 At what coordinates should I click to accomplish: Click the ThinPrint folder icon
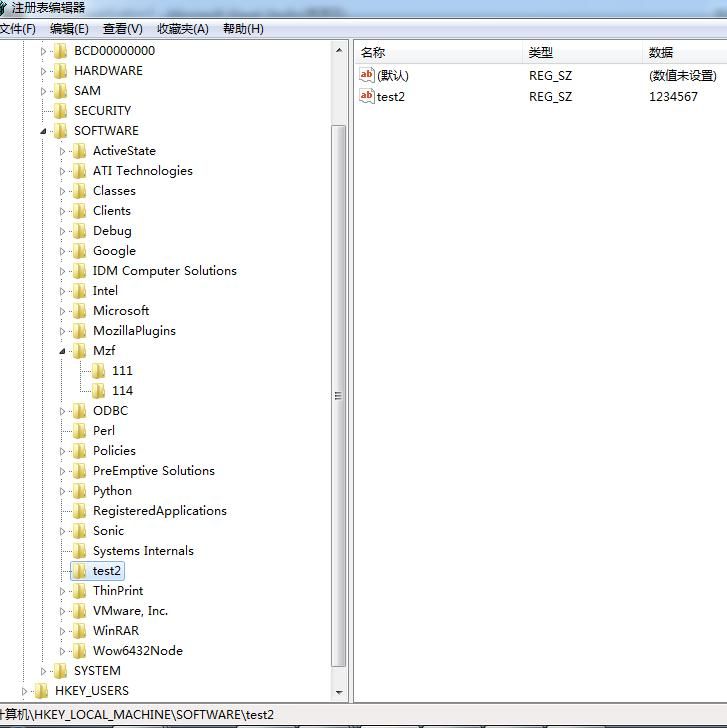tap(80, 591)
